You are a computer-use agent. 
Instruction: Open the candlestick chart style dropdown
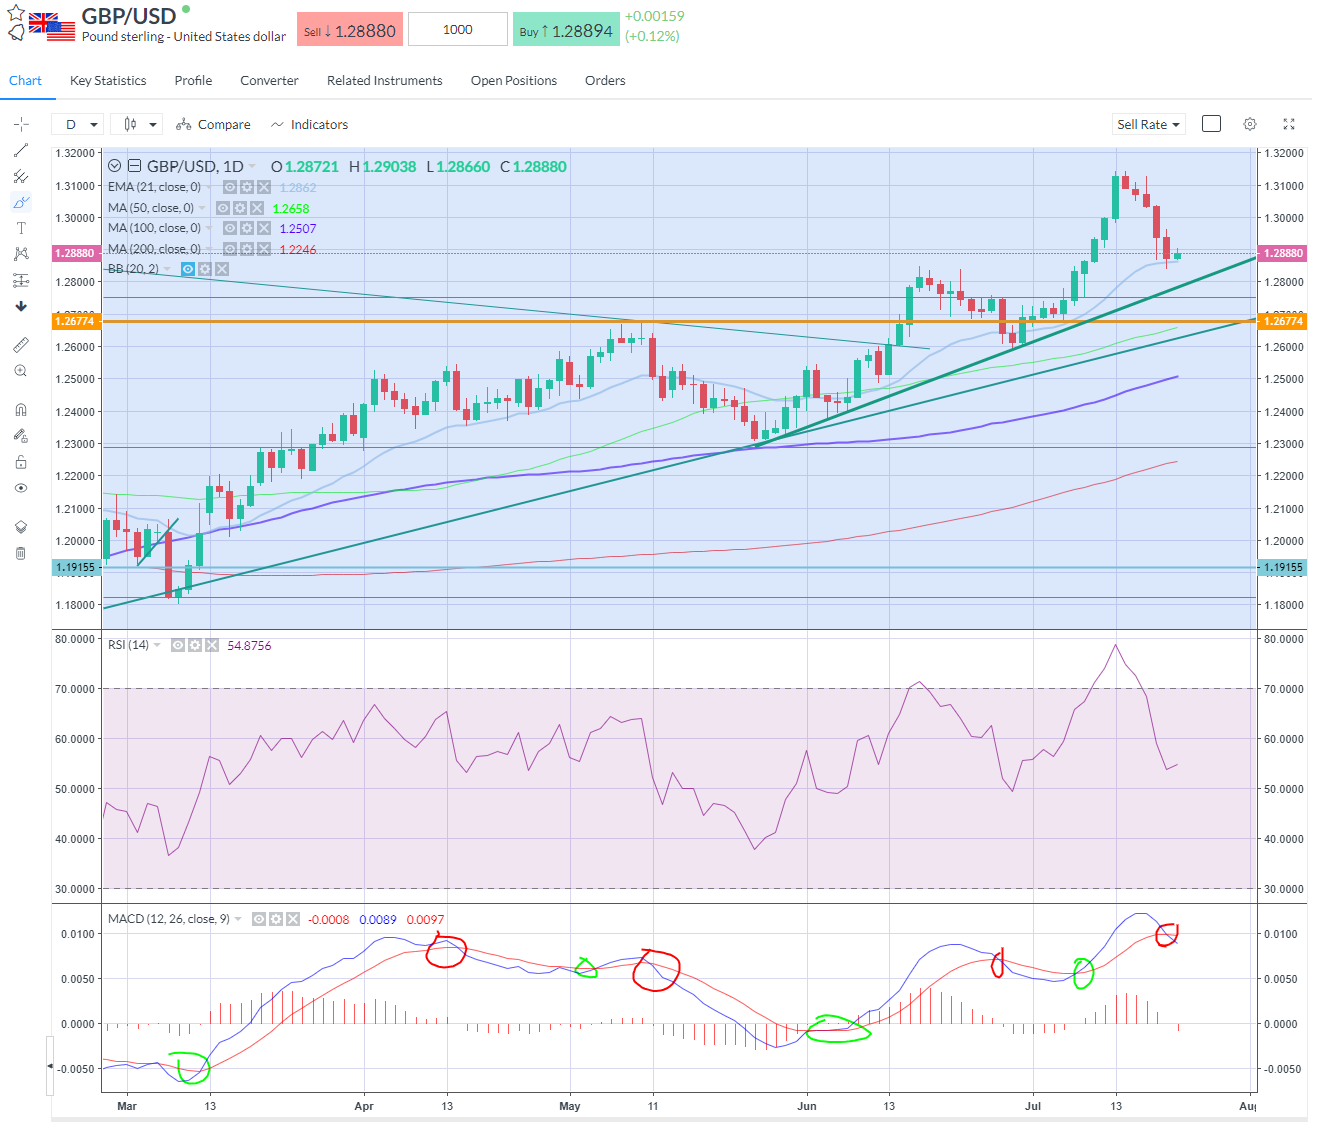pyautogui.click(x=139, y=124)
